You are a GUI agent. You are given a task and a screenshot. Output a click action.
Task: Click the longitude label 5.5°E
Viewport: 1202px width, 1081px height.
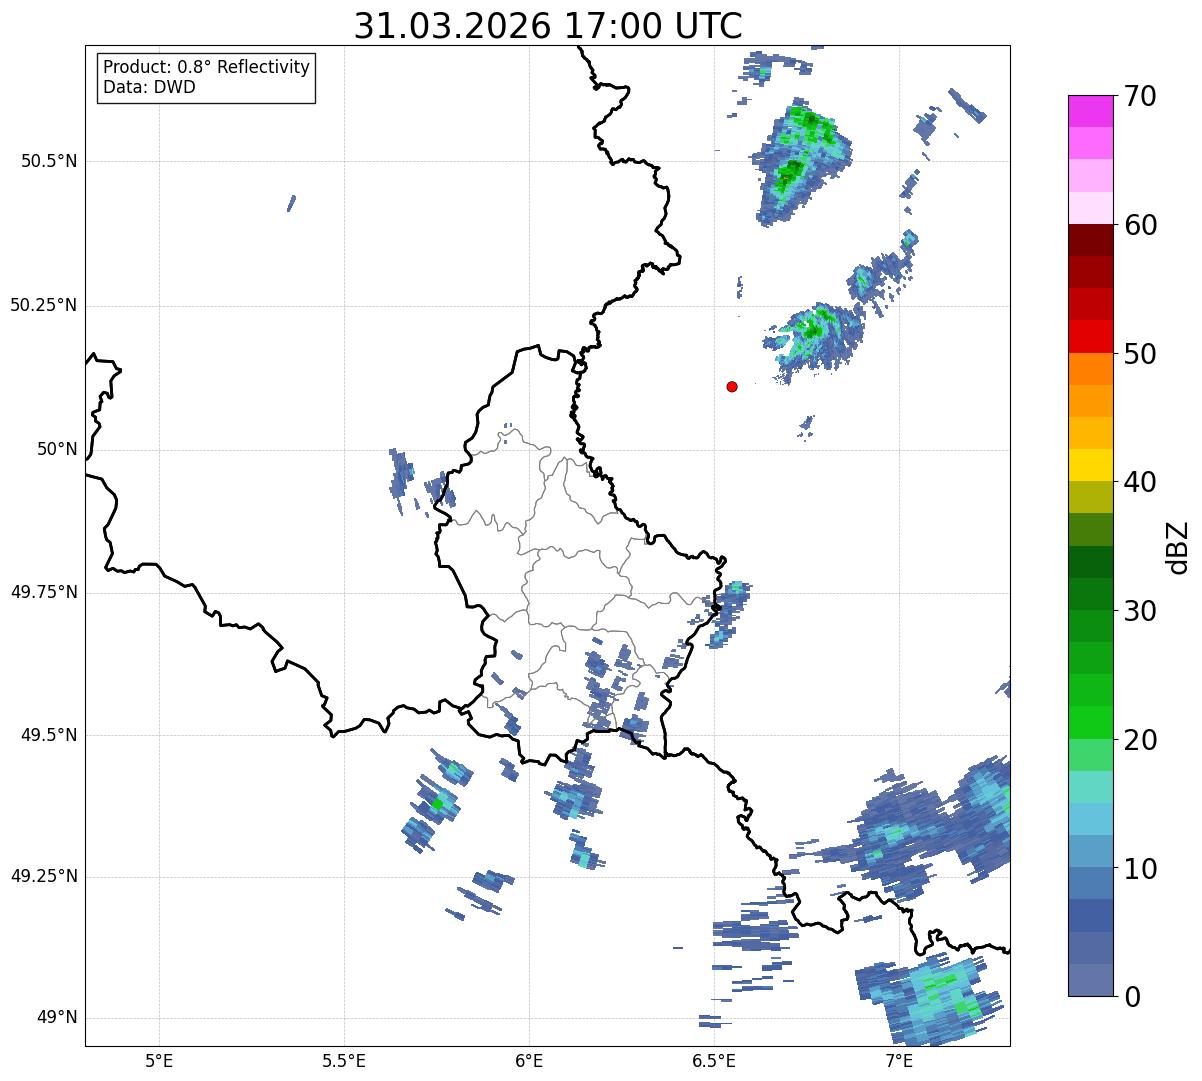pos(344,1061)
